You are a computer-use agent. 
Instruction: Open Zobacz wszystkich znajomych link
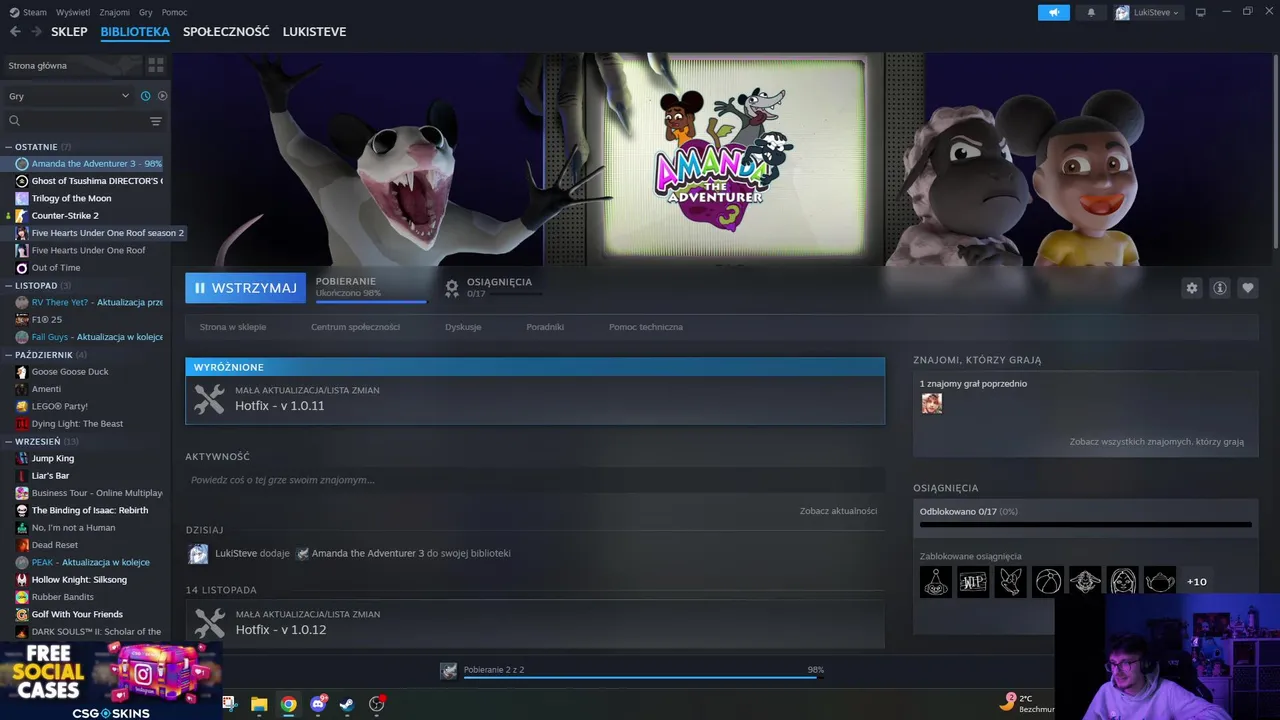1157,442
